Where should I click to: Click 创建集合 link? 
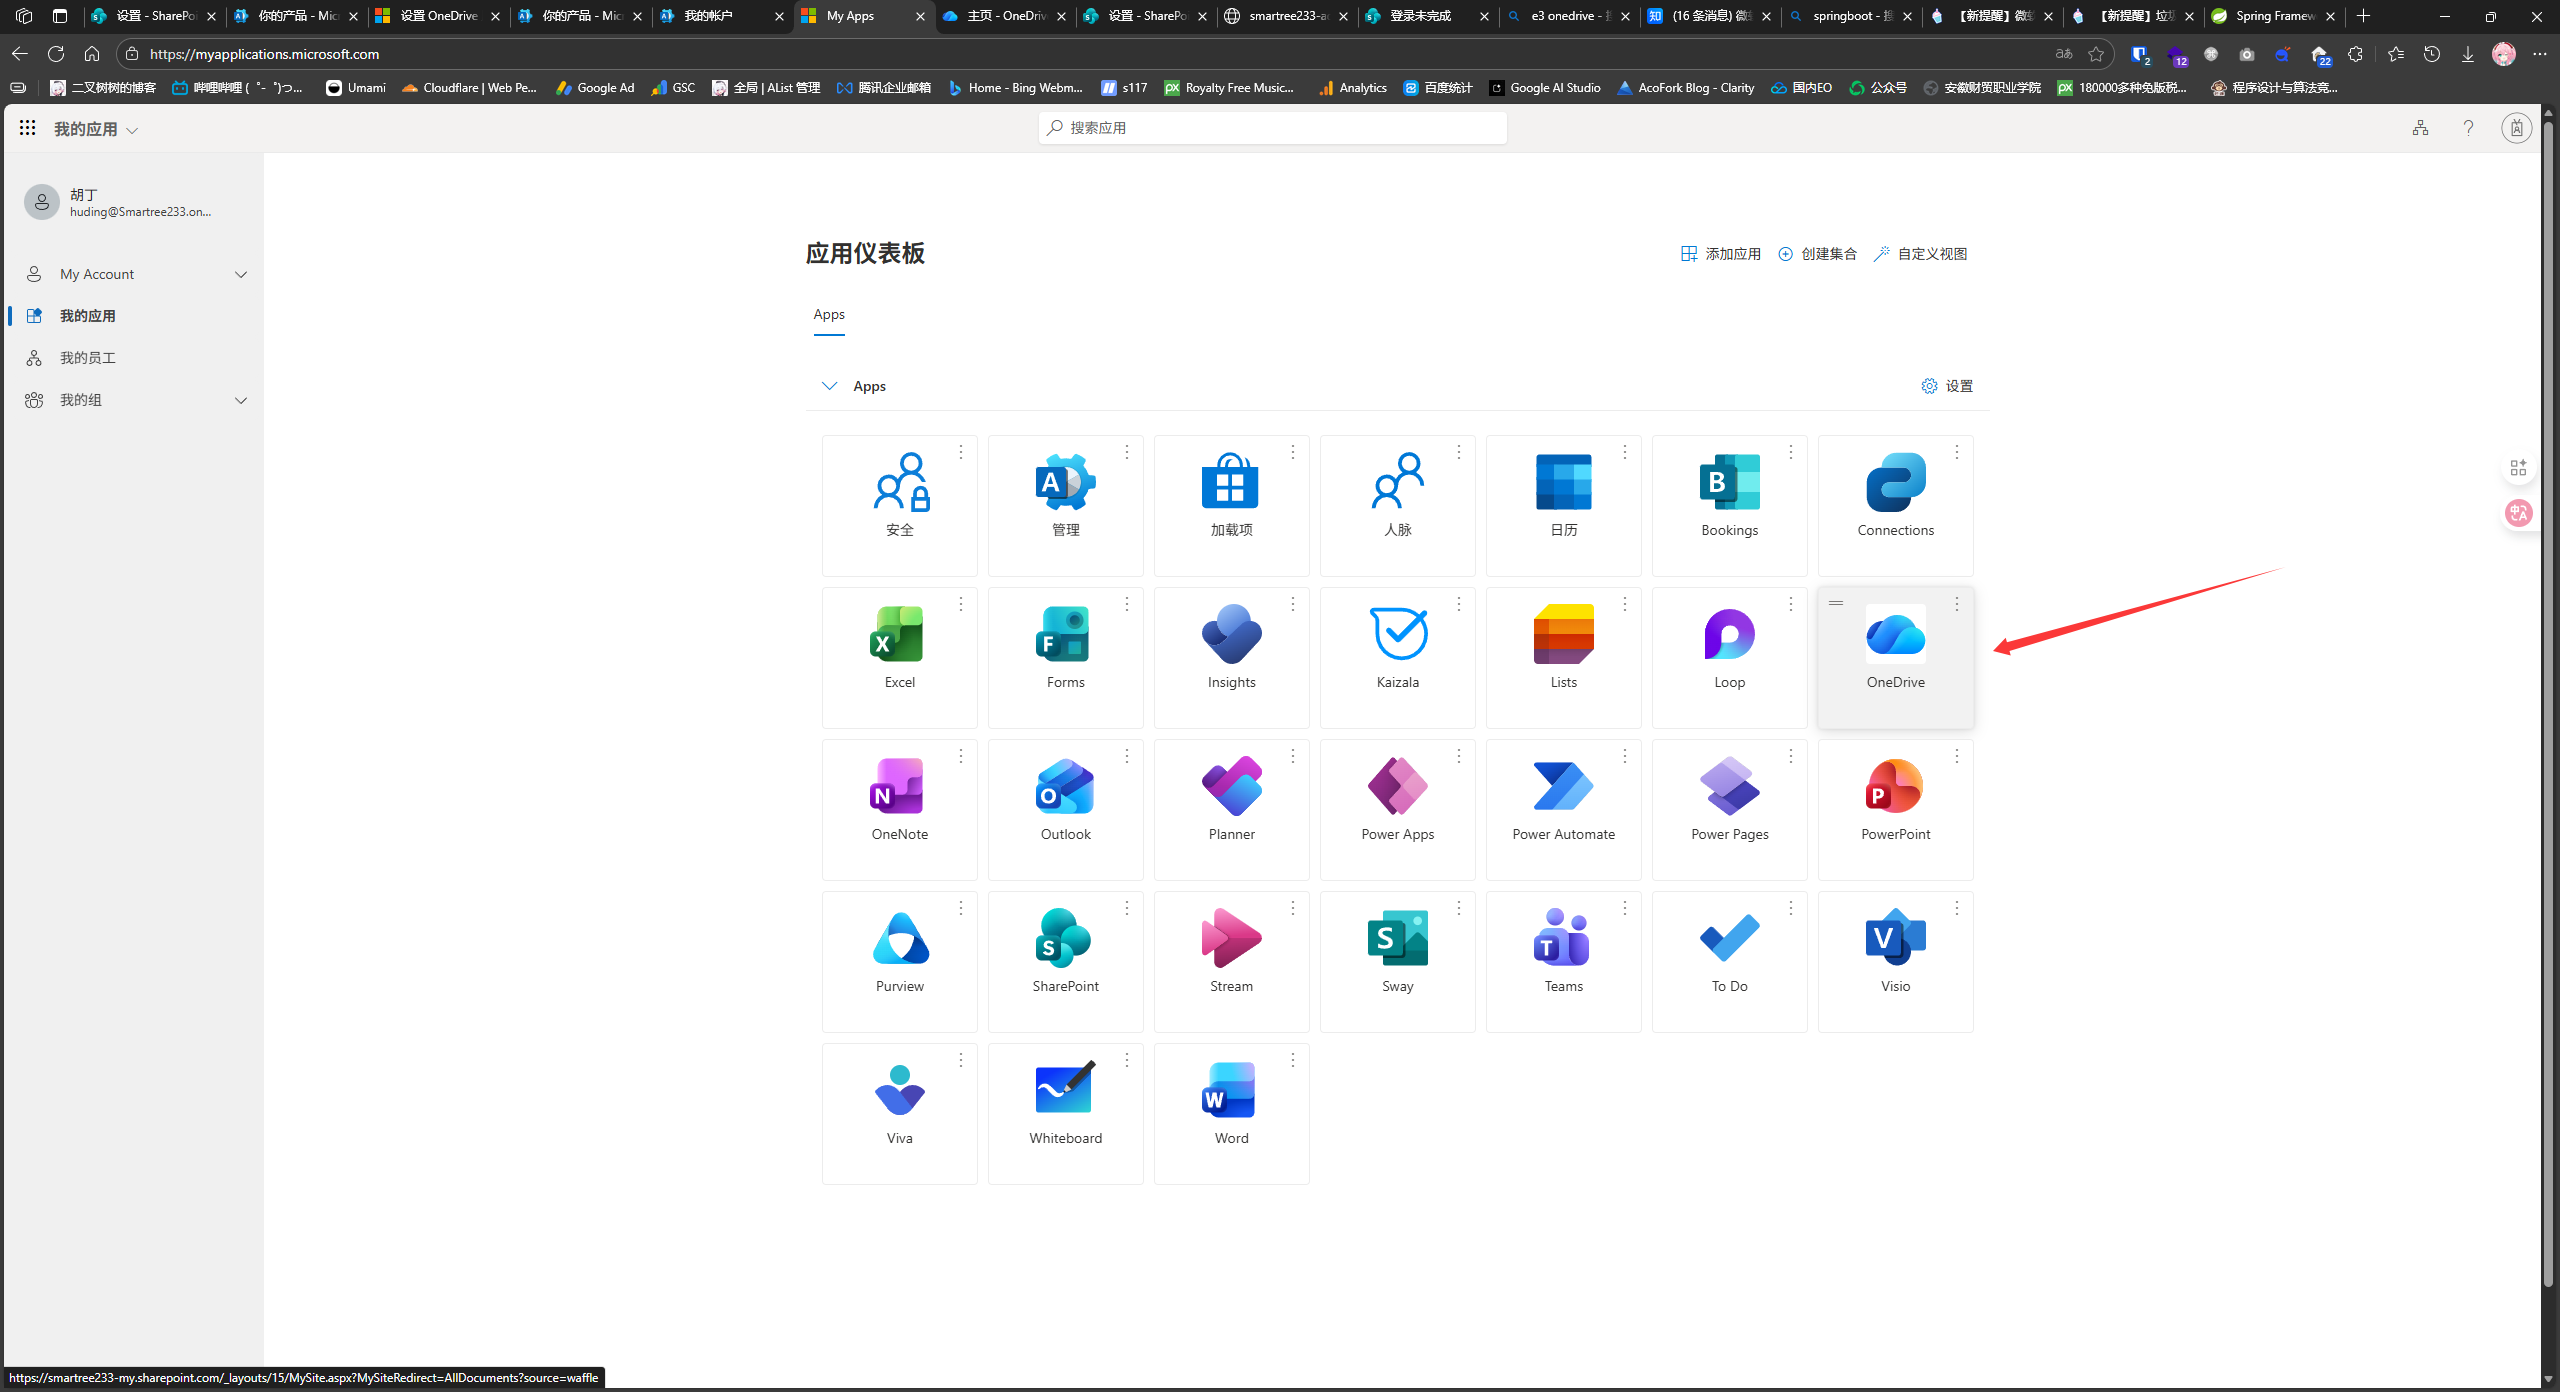[x=1817, y=254]
